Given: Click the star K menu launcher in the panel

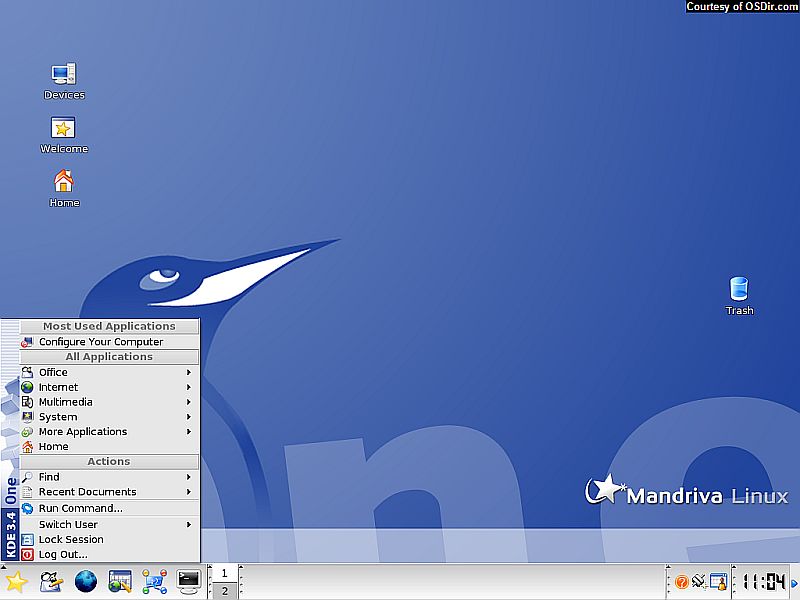Looking at the screenshot, I should tap(16, 582).
